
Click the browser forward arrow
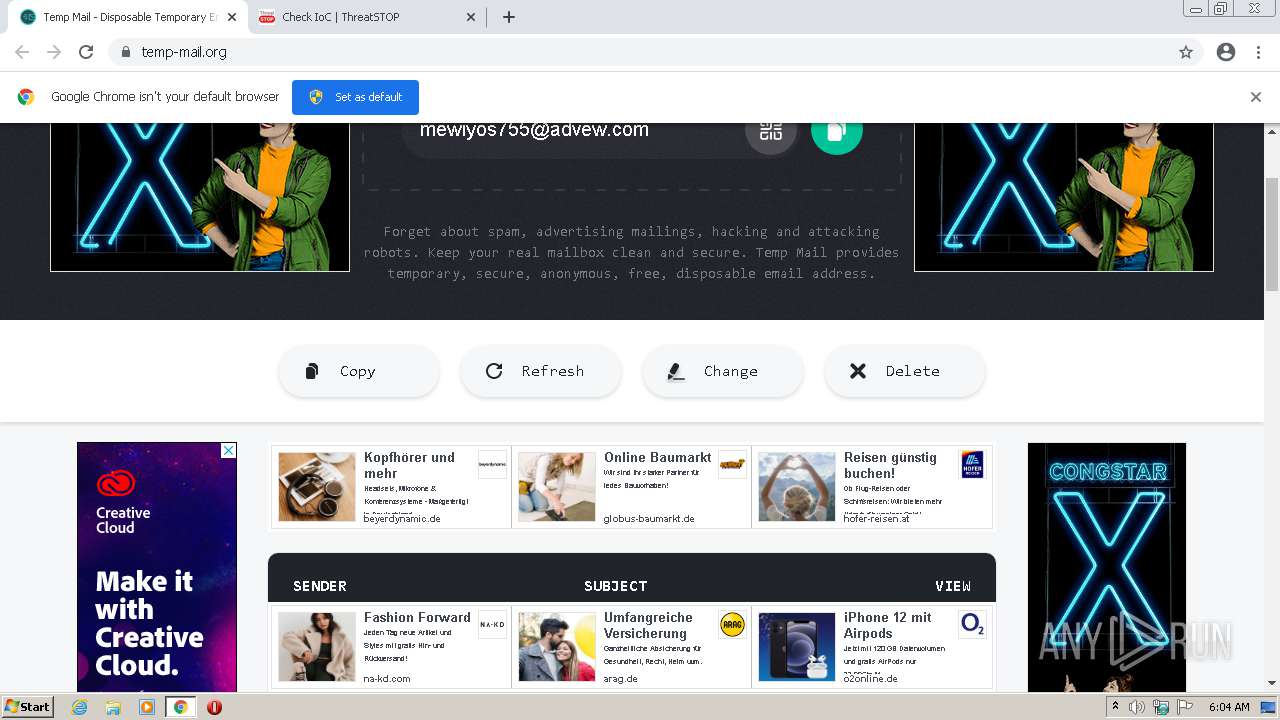pyautogui.click(x=54, y=52)
